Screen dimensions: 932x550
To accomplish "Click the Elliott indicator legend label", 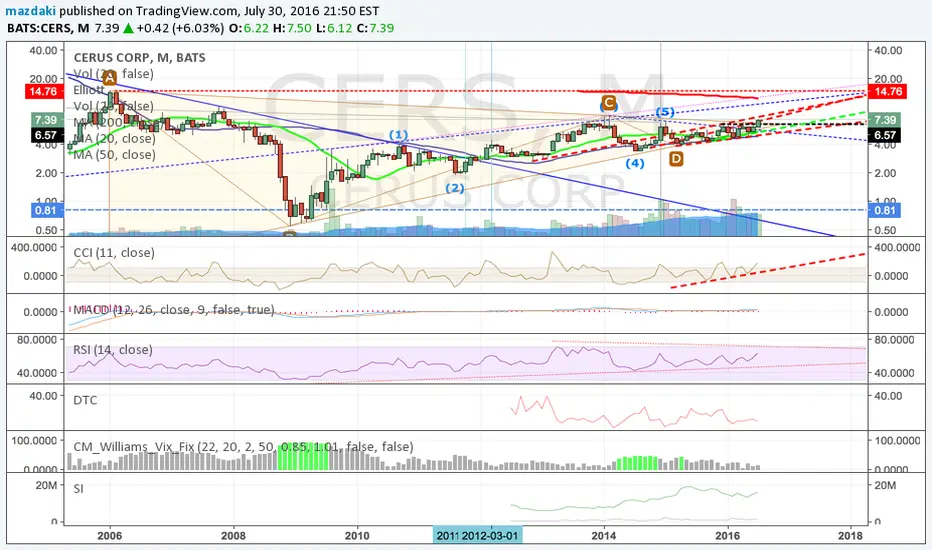I will click(x=89, y=90).
